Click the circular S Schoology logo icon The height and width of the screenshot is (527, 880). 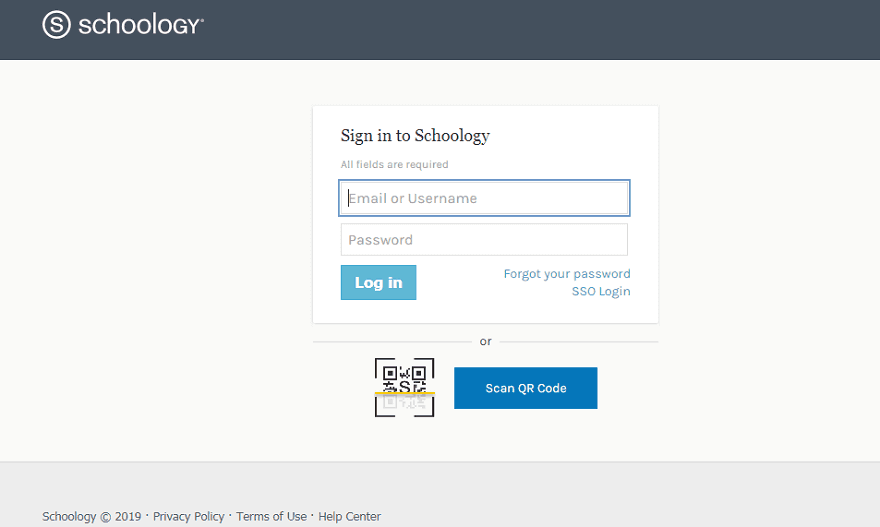[56, 25]
